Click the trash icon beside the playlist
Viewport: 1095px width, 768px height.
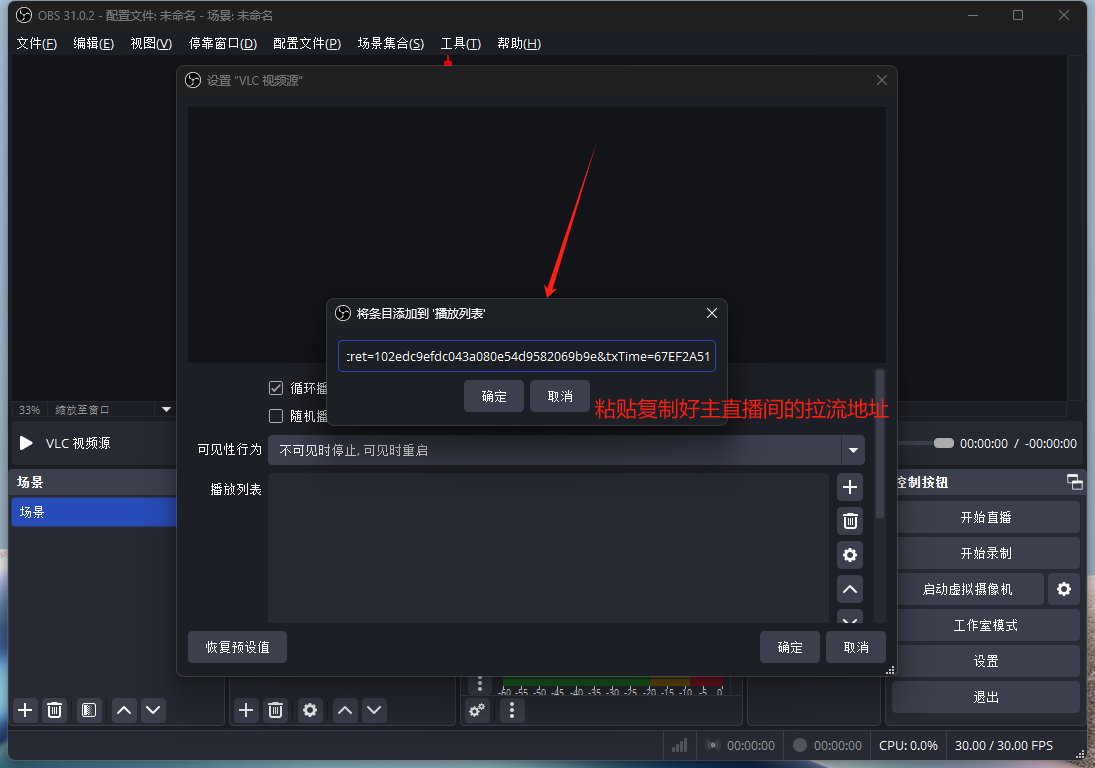(x=850, y=521)
